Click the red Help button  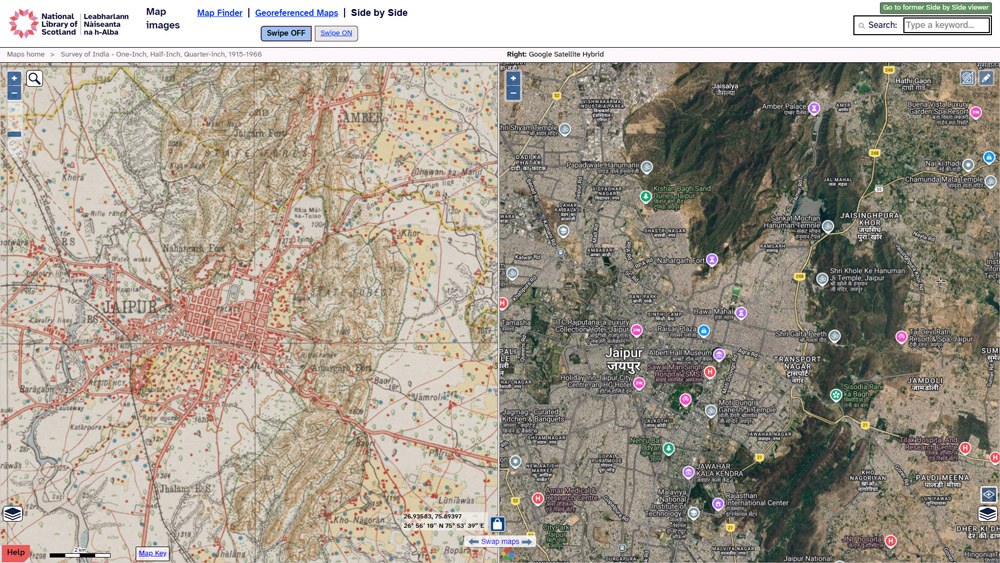15,553
